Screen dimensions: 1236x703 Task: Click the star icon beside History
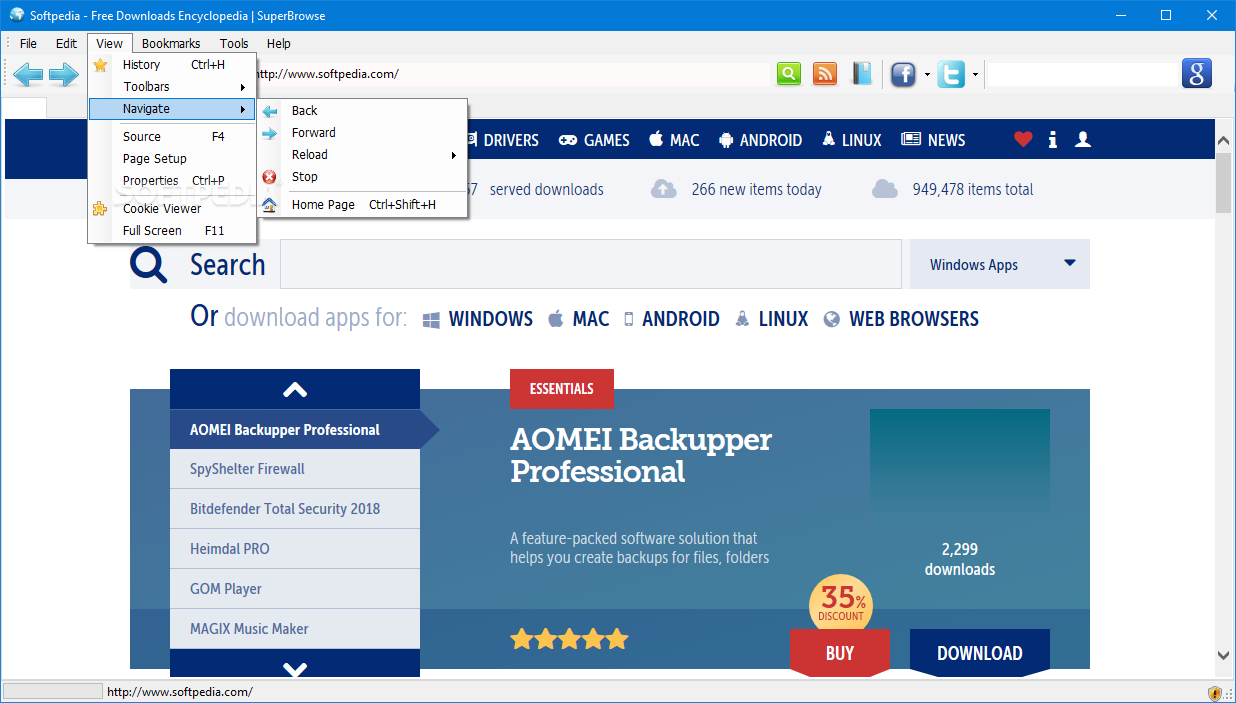[100, 65]
